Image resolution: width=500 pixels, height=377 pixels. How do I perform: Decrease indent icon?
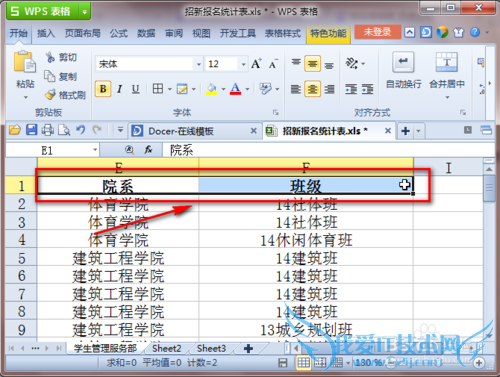pyautogui.click(x=351, y=89)
